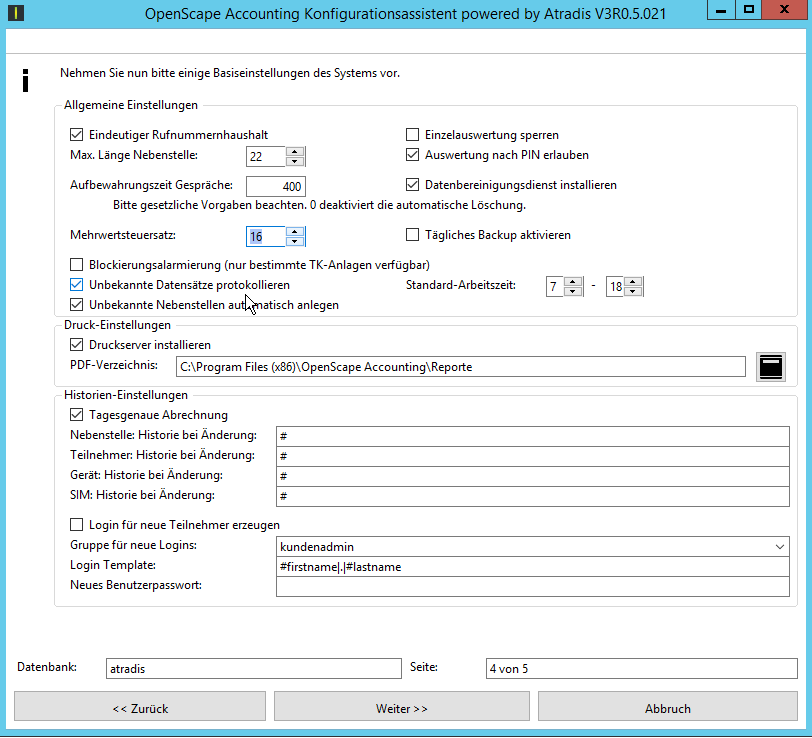812x738 pixels.
Task: Decrease Standard-Arbeitszeit start hour
Action: (x=573, y=291)
